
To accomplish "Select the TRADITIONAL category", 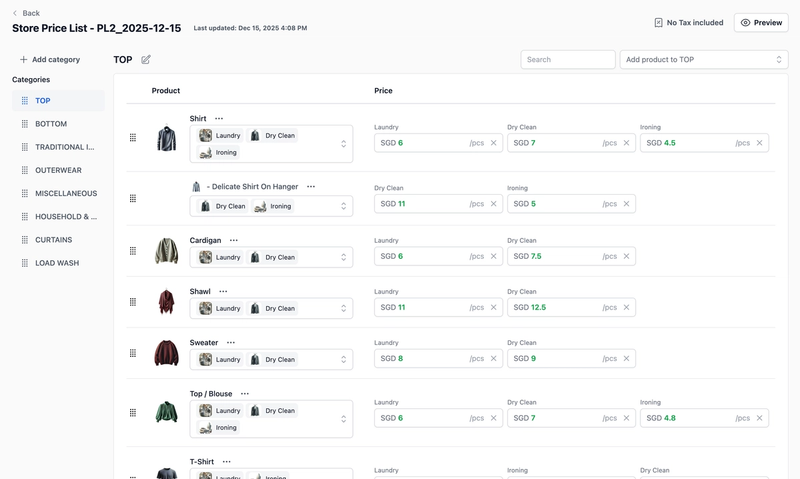I will point(58,147).
